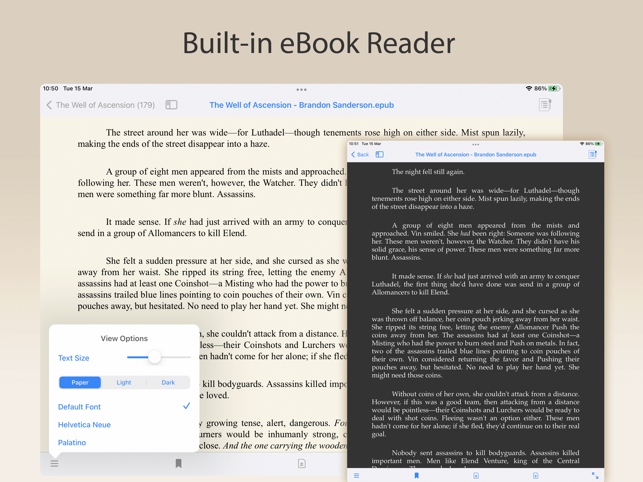Click the view options menu icon at bottom left
This screenshot has height=482, width=643.
(x=55, y=464)
